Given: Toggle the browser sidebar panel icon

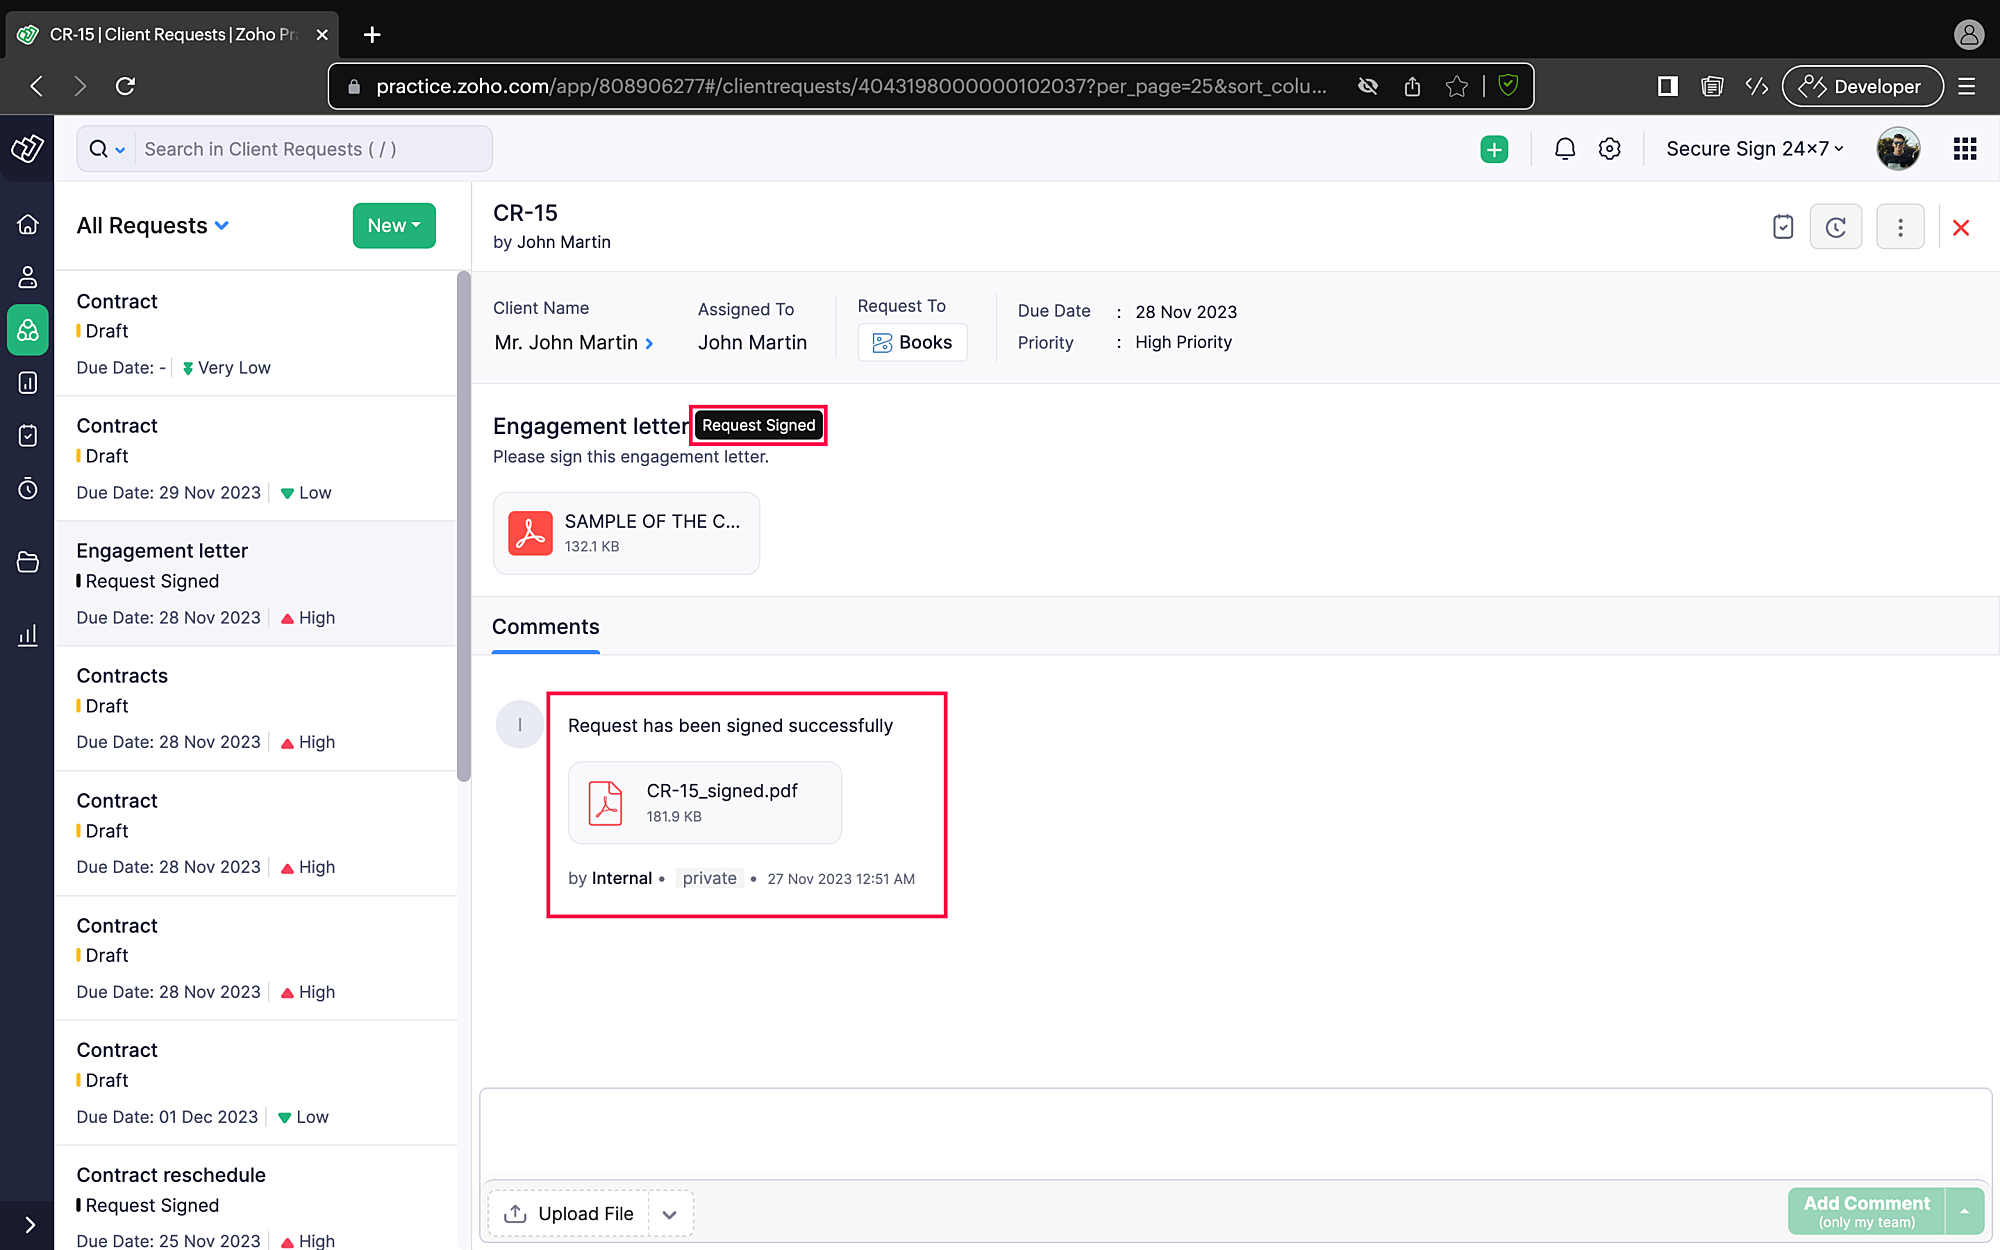Looking at the screenshot, I should 1667,86.
